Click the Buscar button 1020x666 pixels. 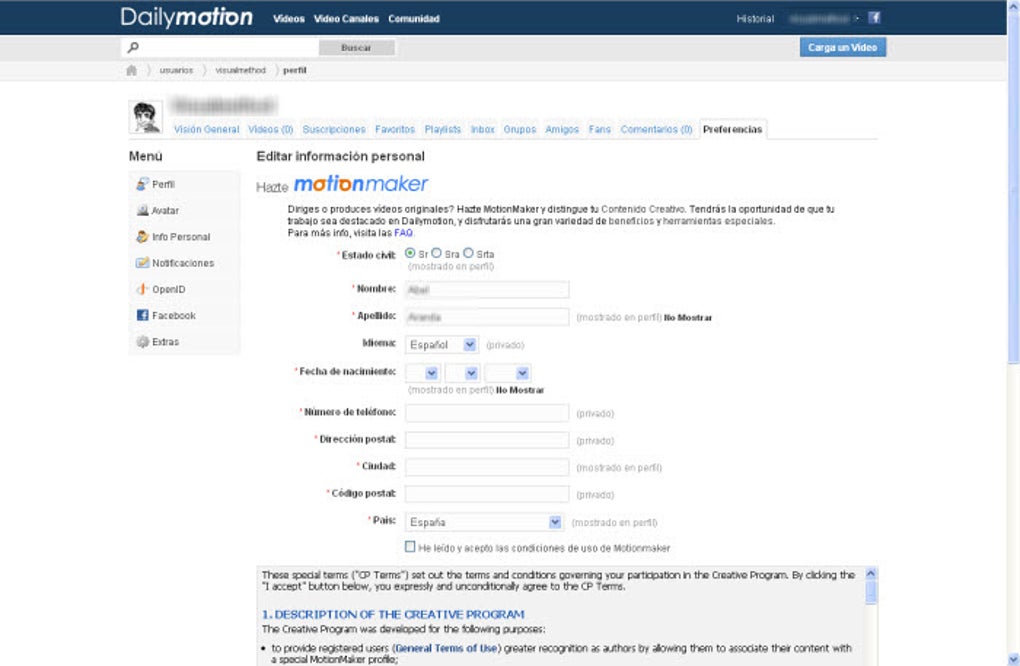pyautogui.click(x=356, y=47)
